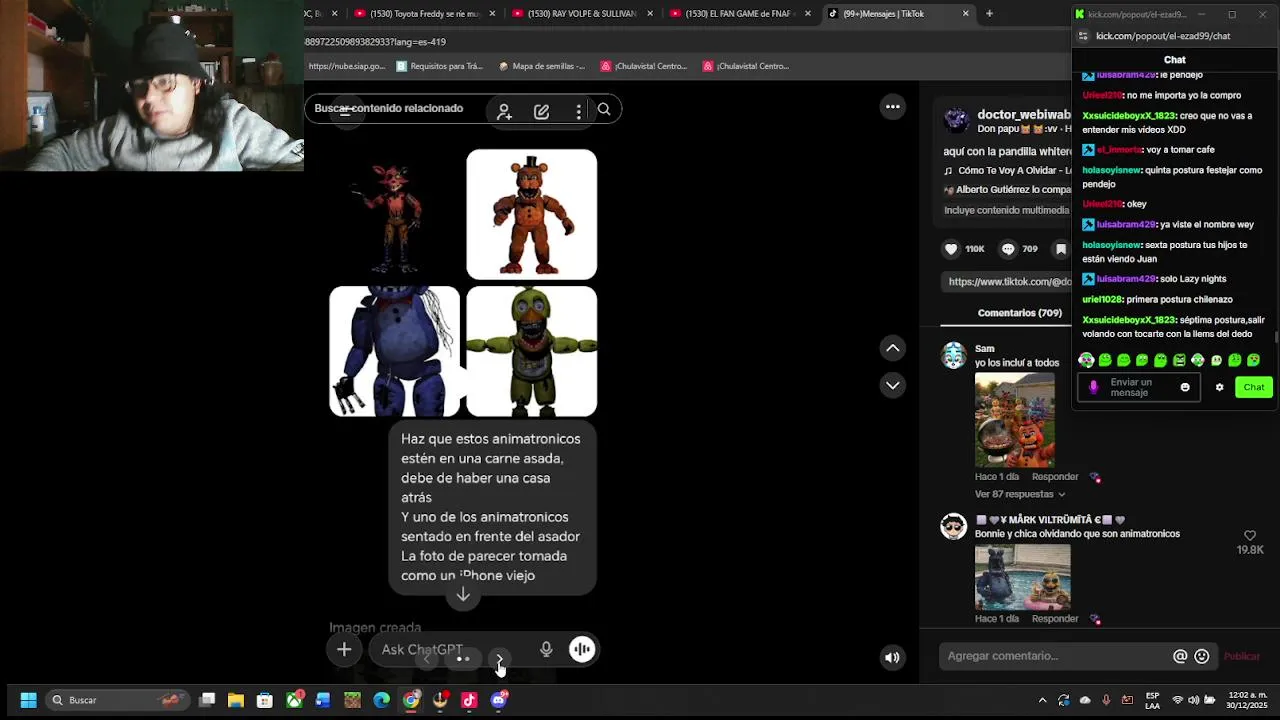The width and height of the screenshot is (1280, 720).
Task: Go to previous video with the up arrow
Action: tap(893, 348)
